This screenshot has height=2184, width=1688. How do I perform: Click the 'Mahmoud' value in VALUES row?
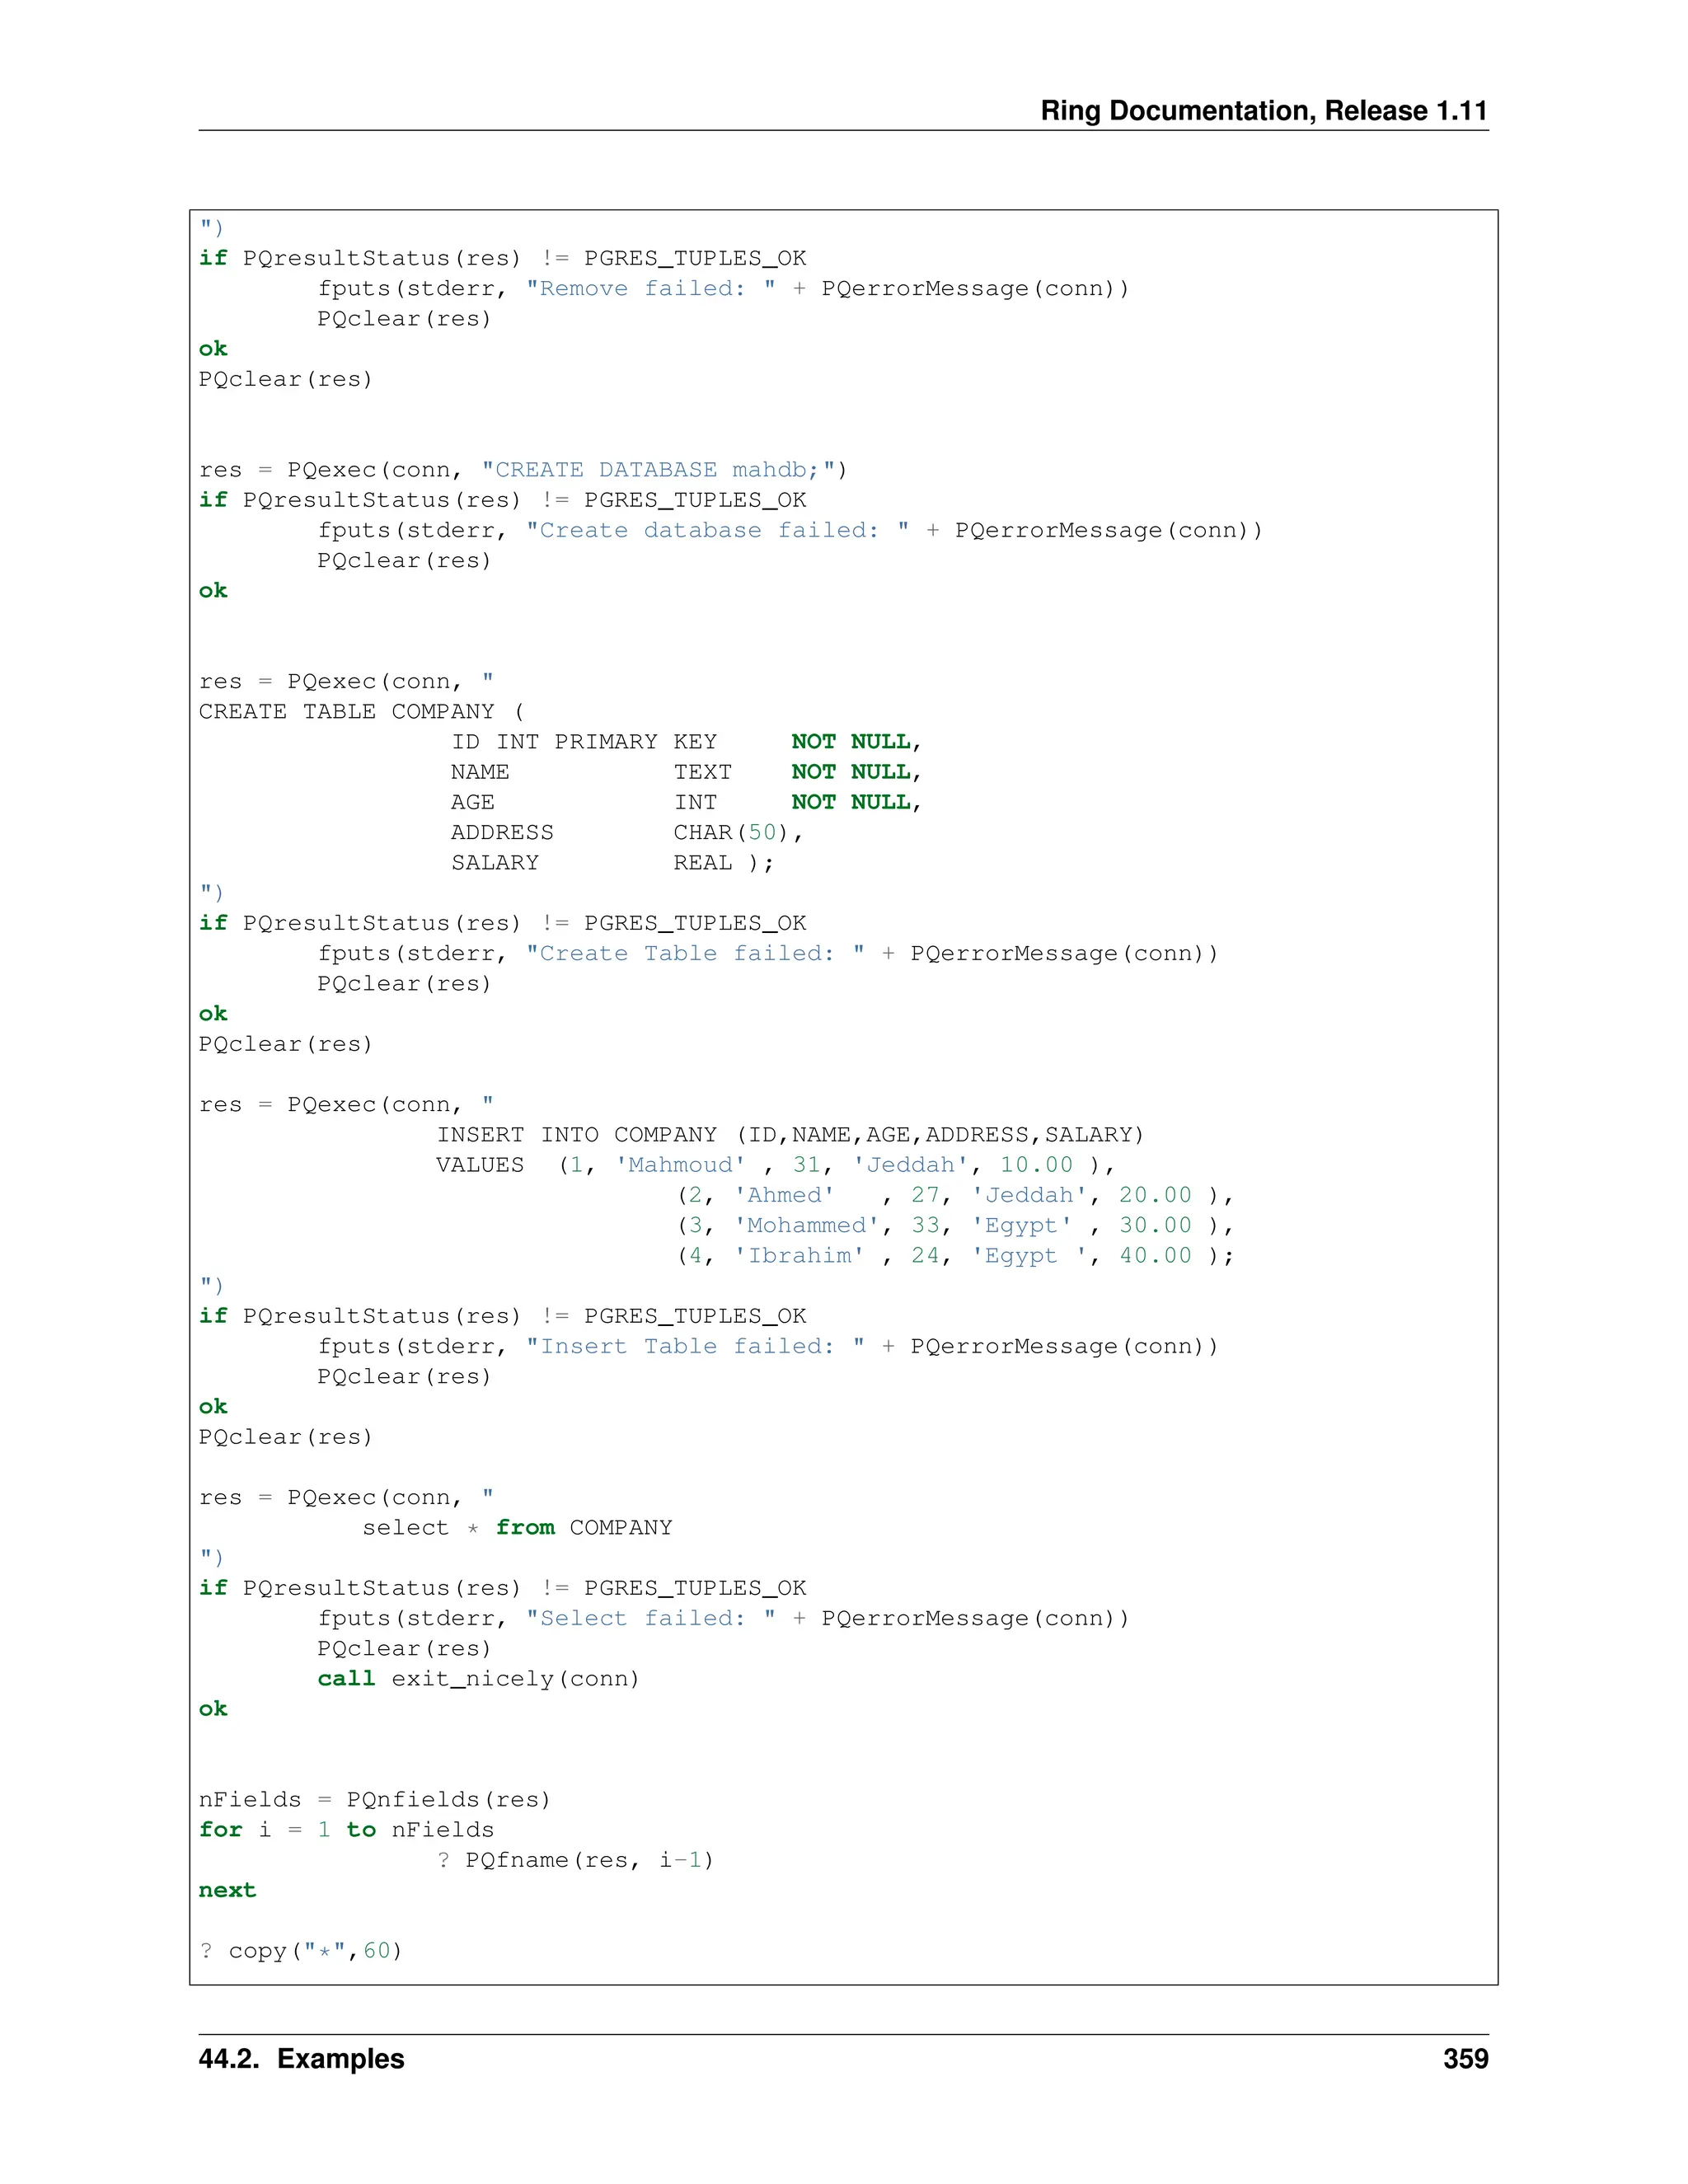(680, 1166)
